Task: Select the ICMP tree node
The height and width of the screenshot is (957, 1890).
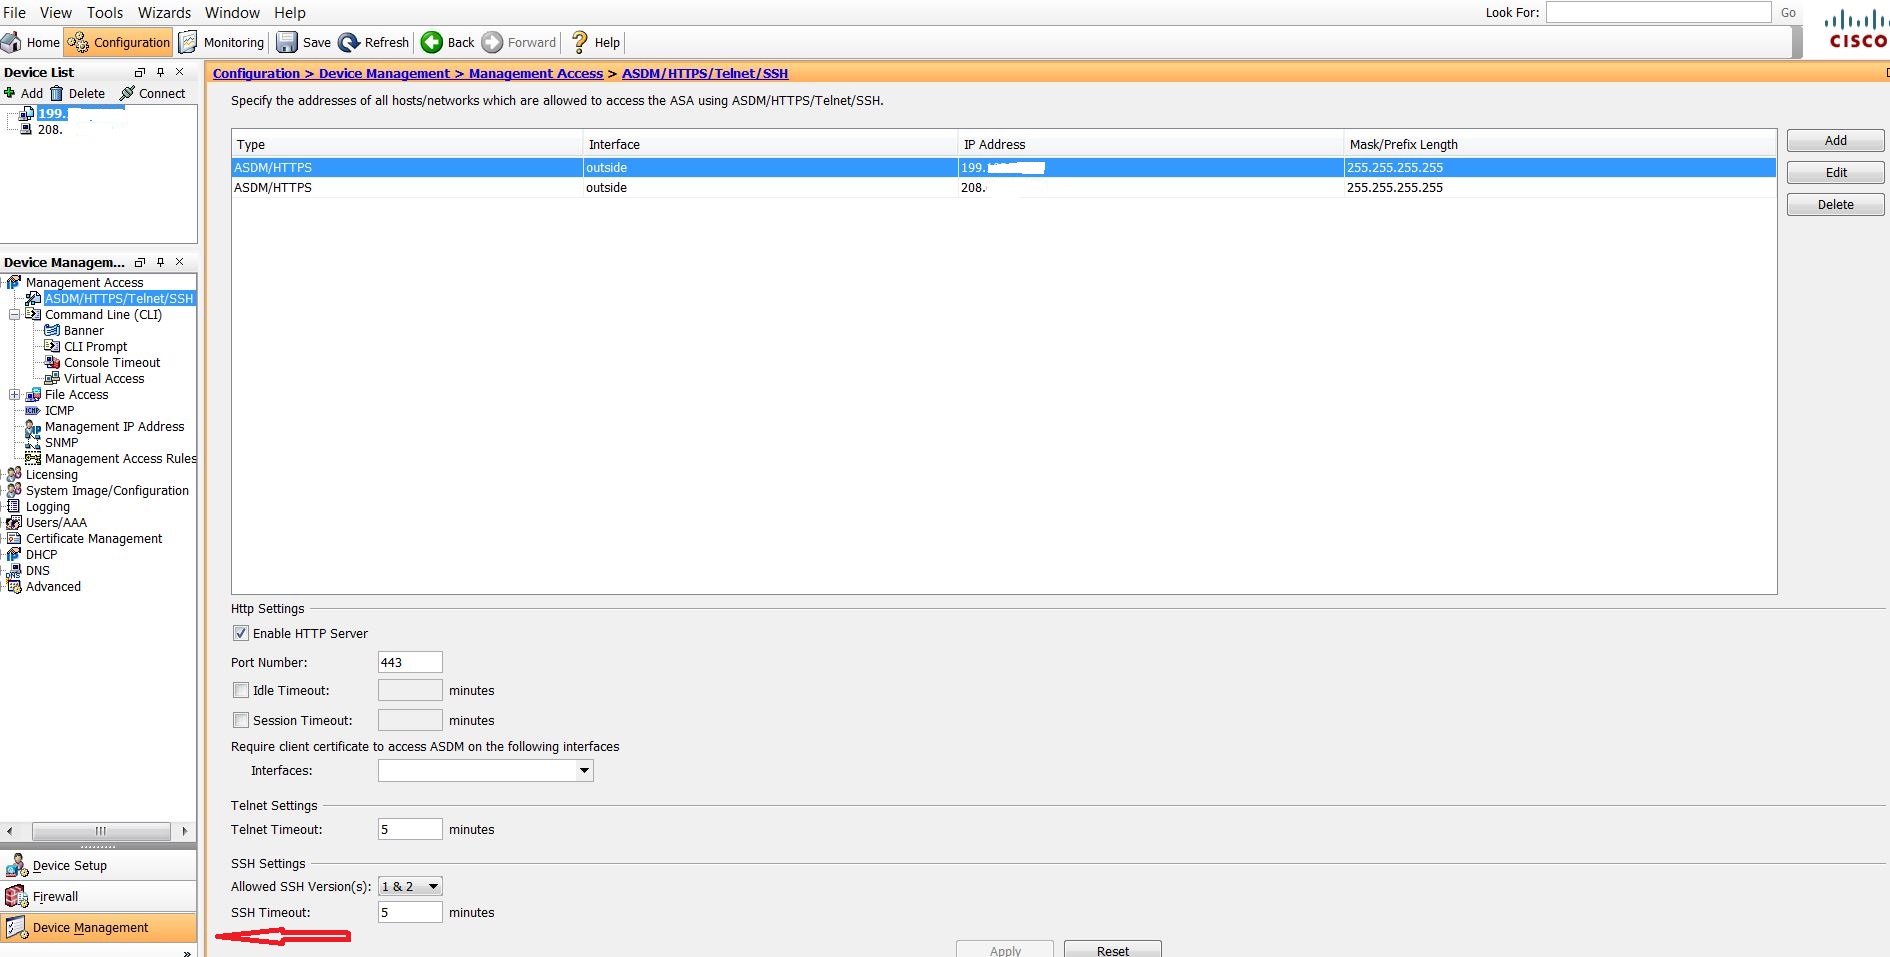Action: pos(59,410)
